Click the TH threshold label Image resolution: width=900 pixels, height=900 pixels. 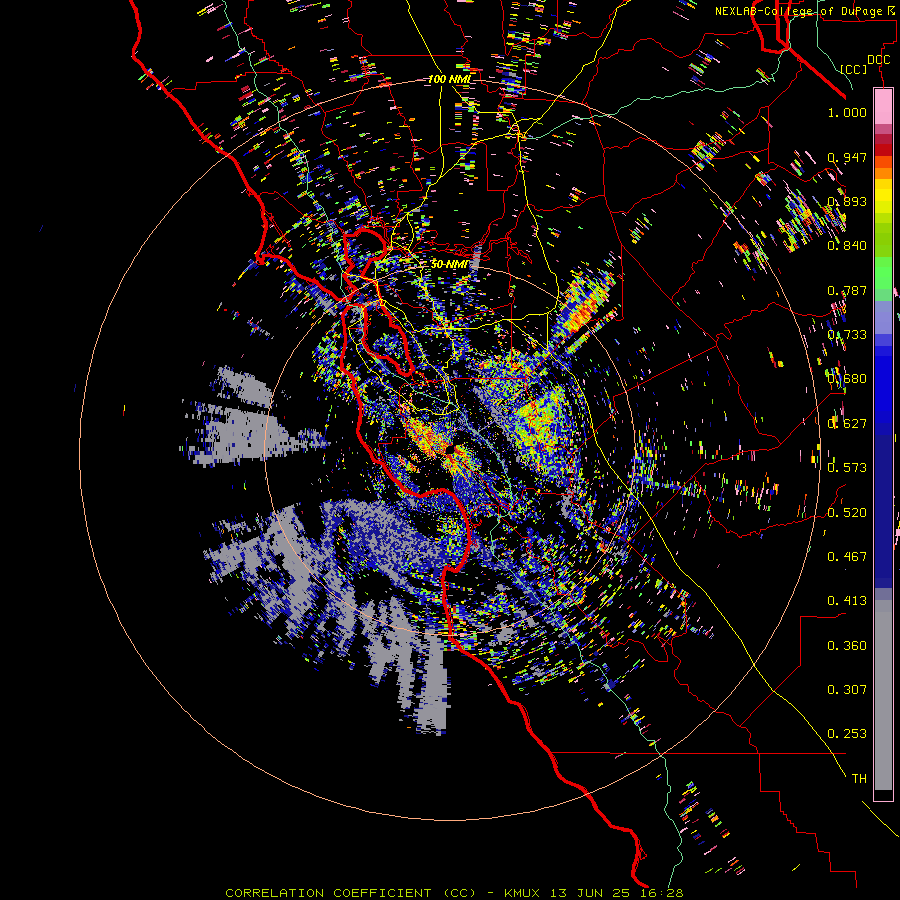(859, 778)
